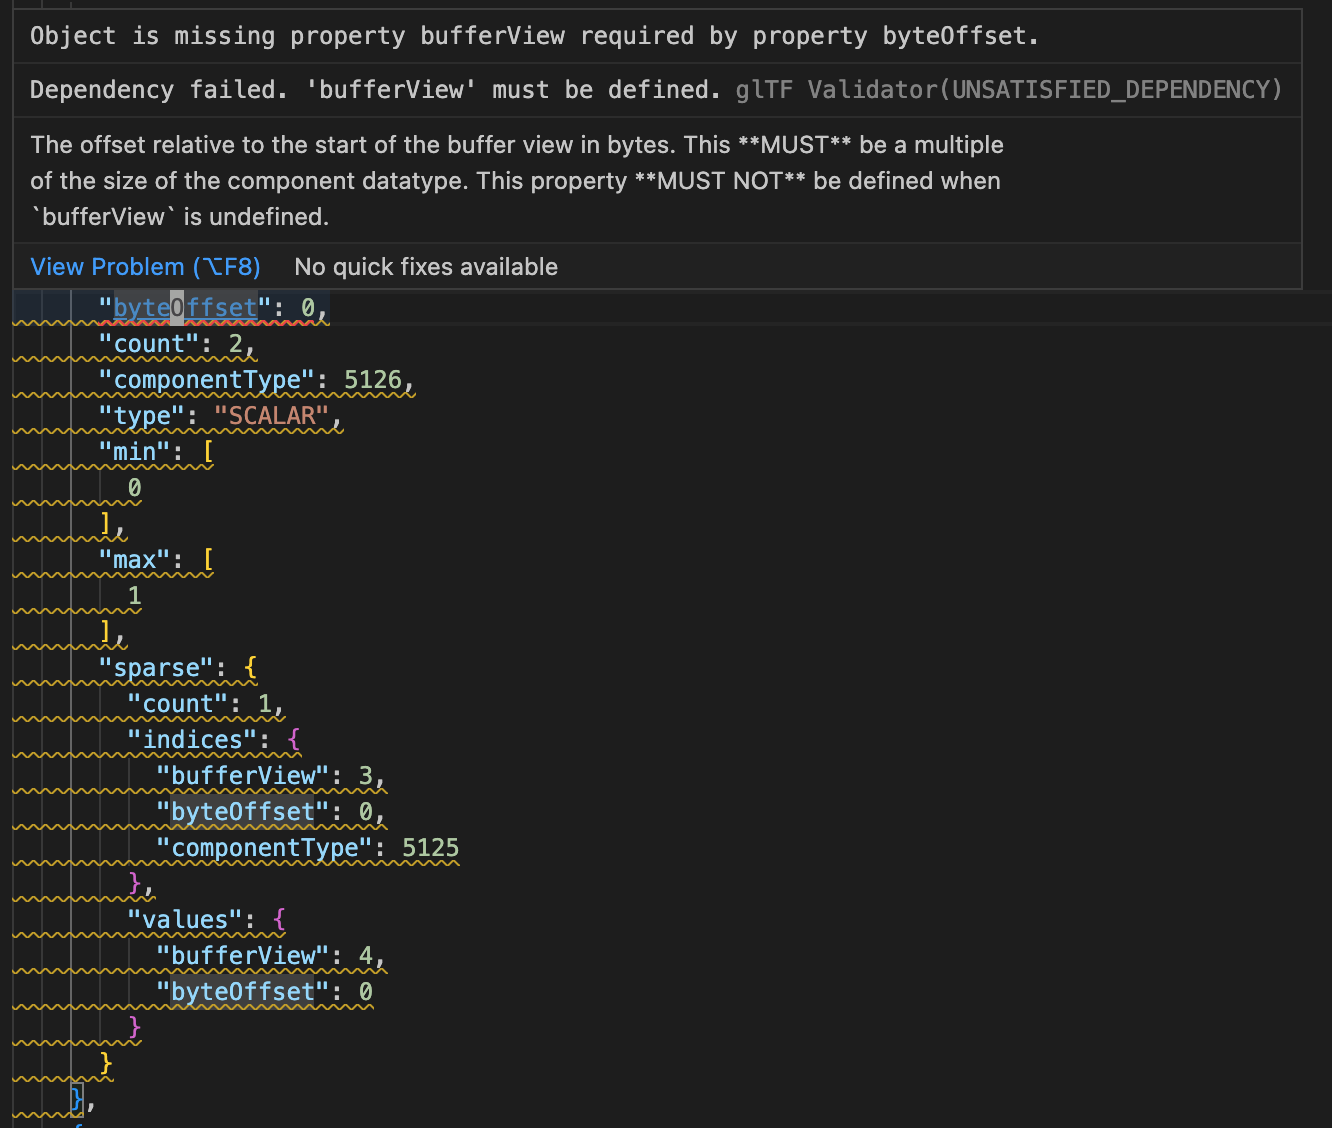Click bufferView value 3 inside indices
Screen dimensions: 1332x1128
pyautogui.click(x=367, y=775)
